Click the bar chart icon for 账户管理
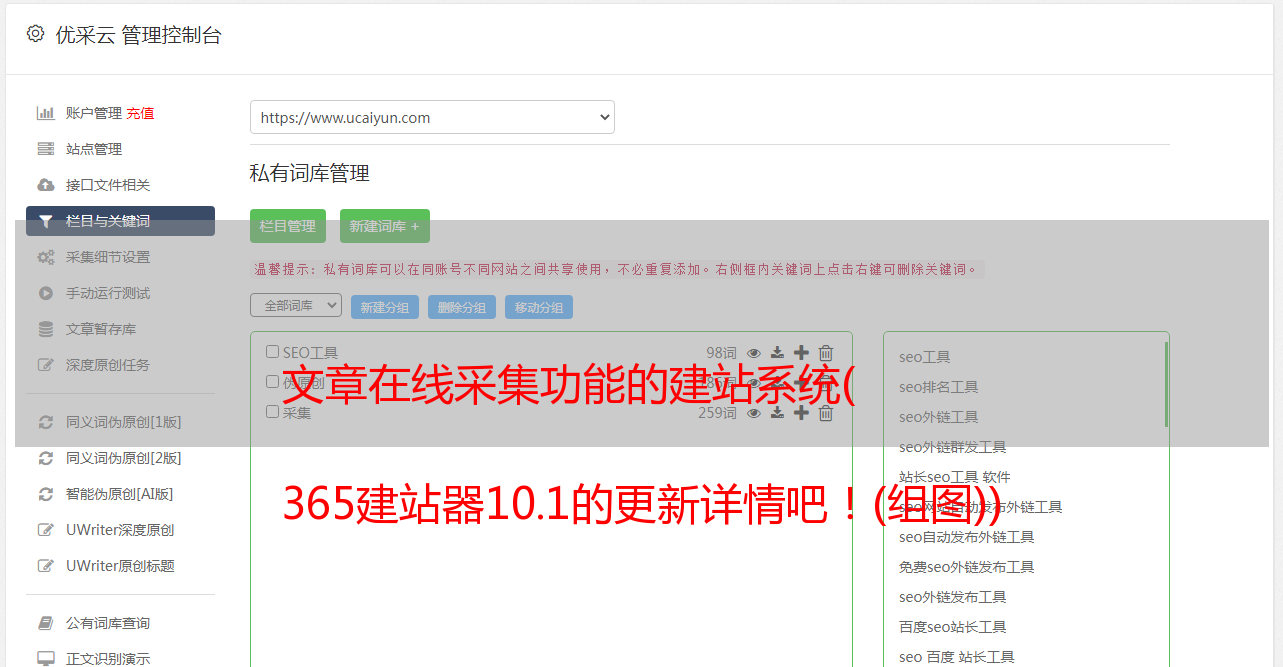The height and width of the screenshot is (667, 1283). (x=45, y=113)
